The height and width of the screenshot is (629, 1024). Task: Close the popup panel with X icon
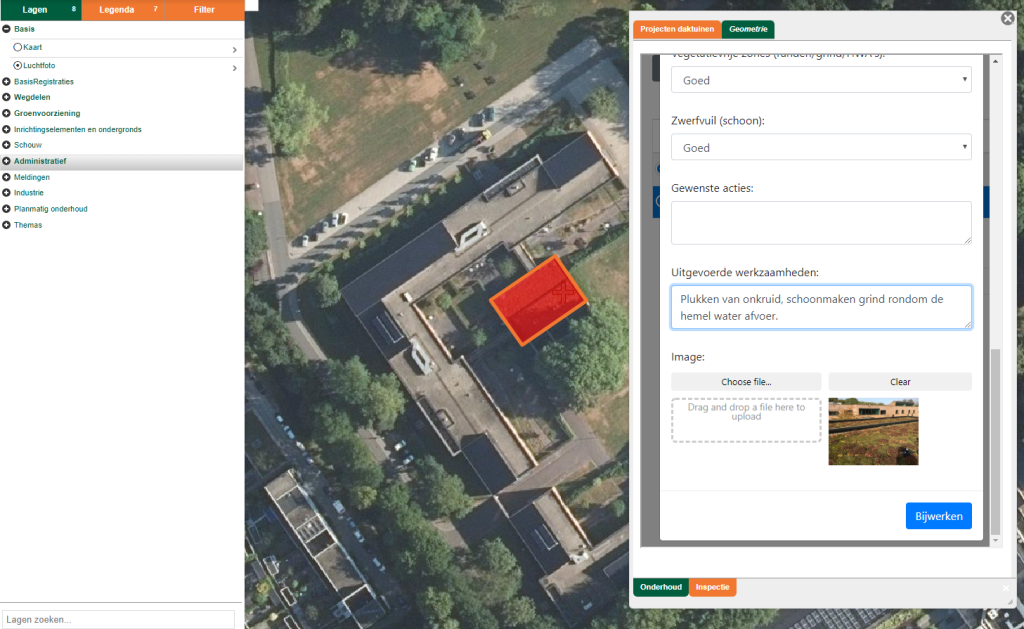click(1007, 18)
